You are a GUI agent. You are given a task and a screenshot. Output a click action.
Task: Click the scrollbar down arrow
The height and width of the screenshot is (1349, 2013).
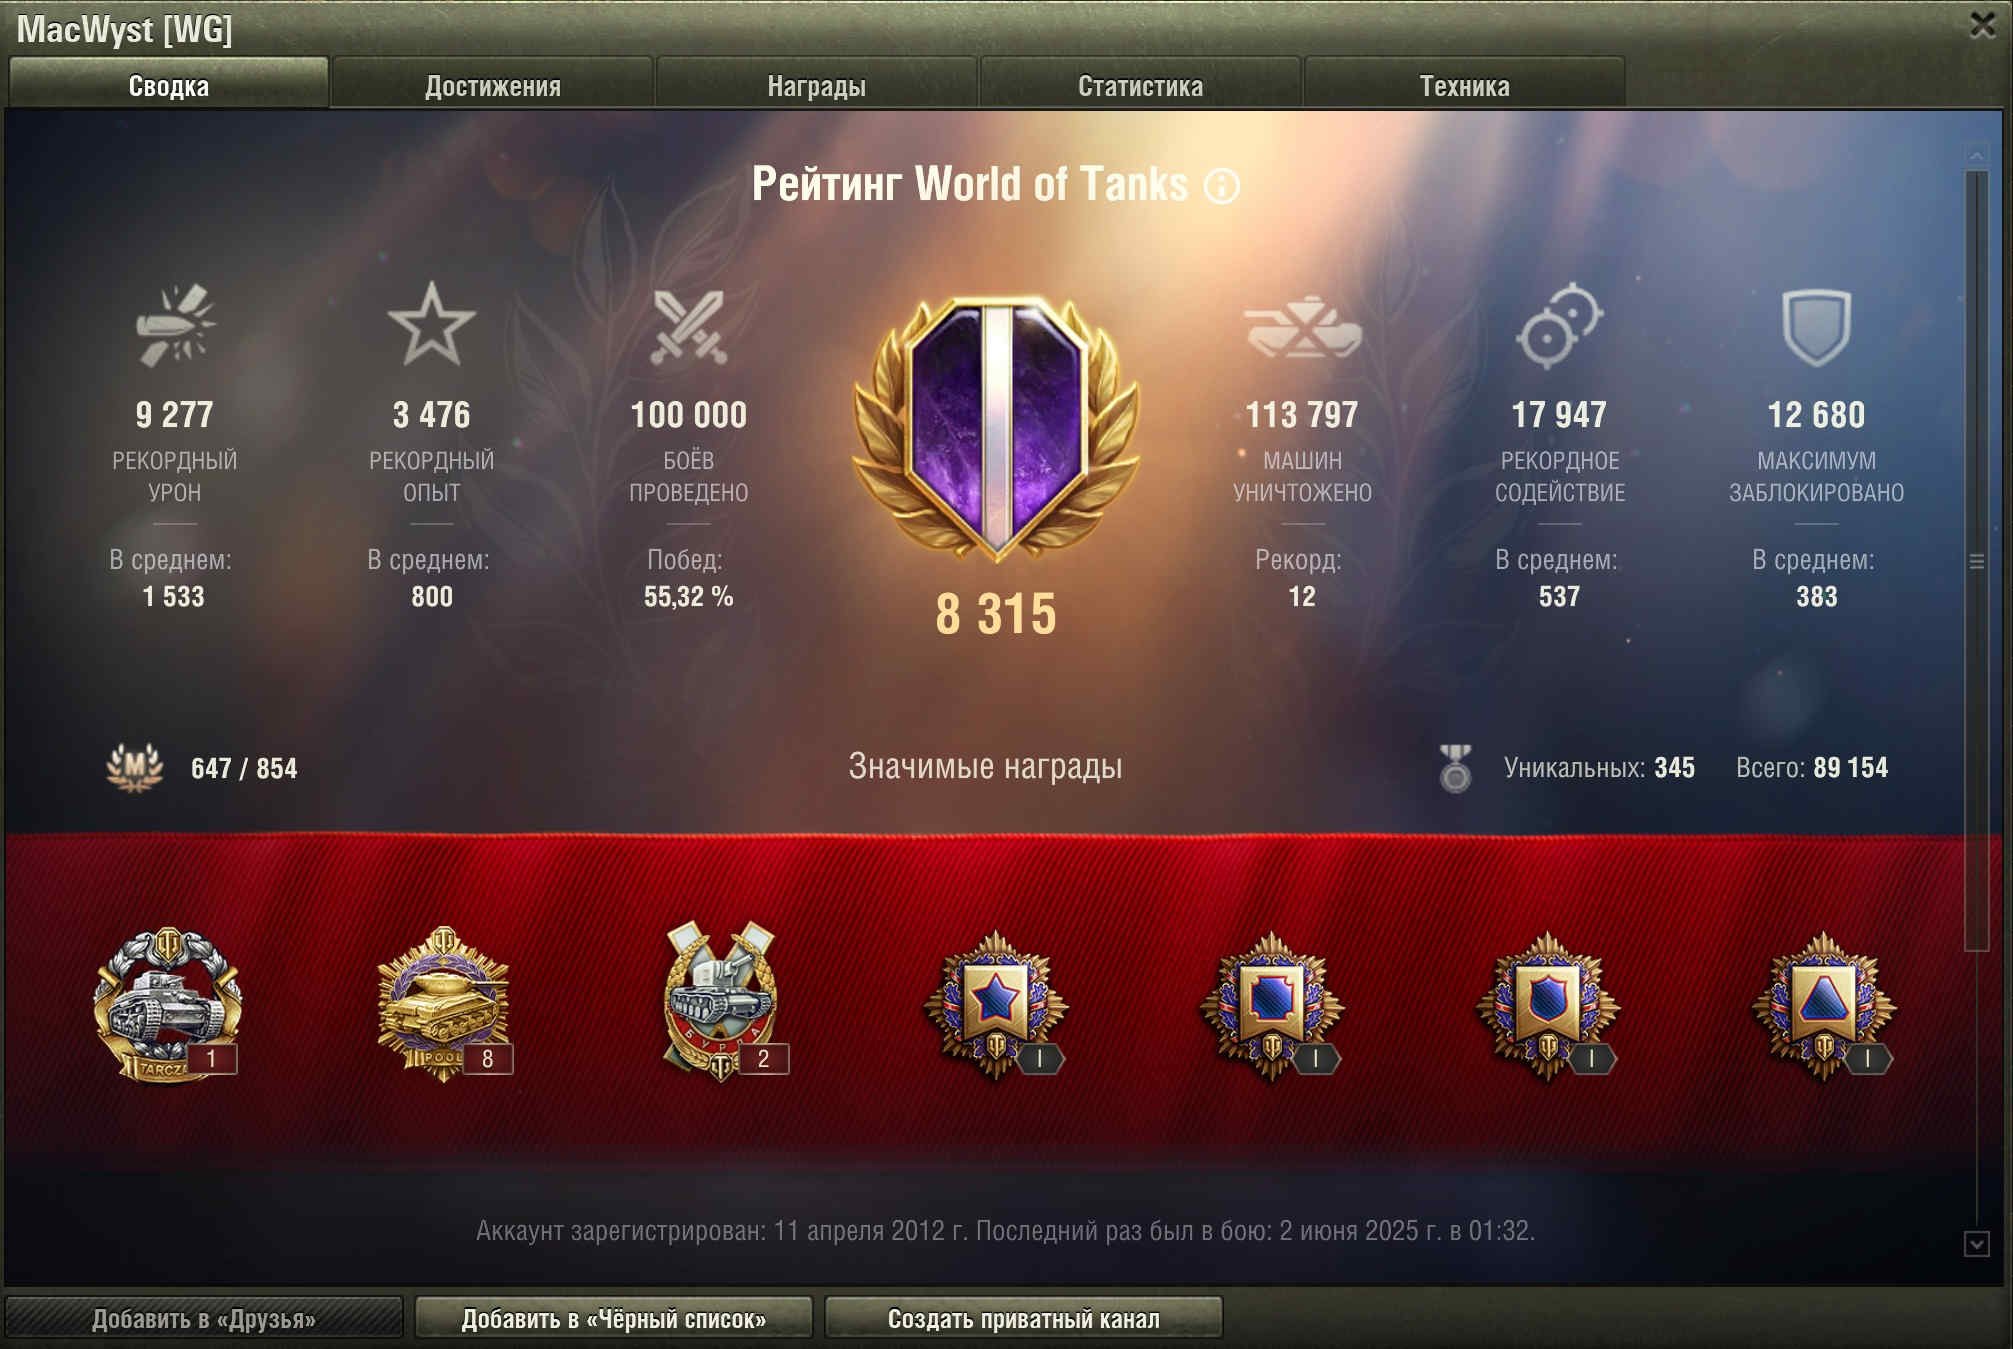coord(1976,1244)
